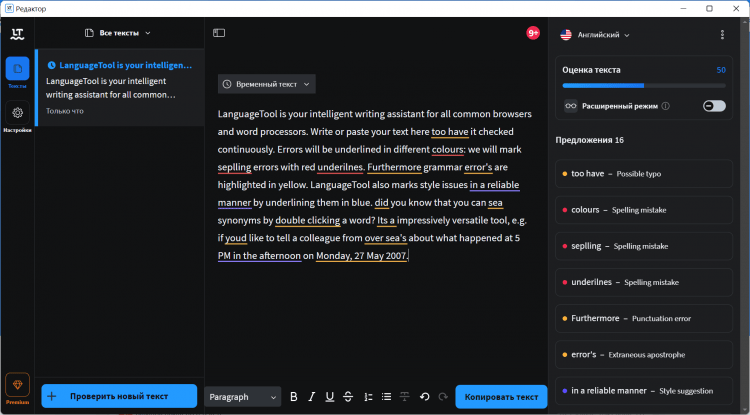
Task: Click the 'Только что' timestamp in the text list
Action: tap(65, 111)
